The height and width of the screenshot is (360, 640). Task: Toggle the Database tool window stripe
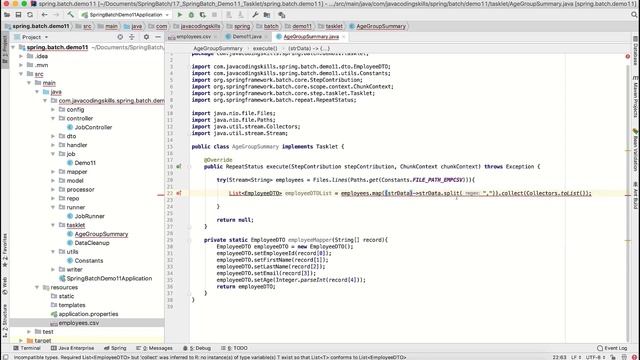pos(636,51)
